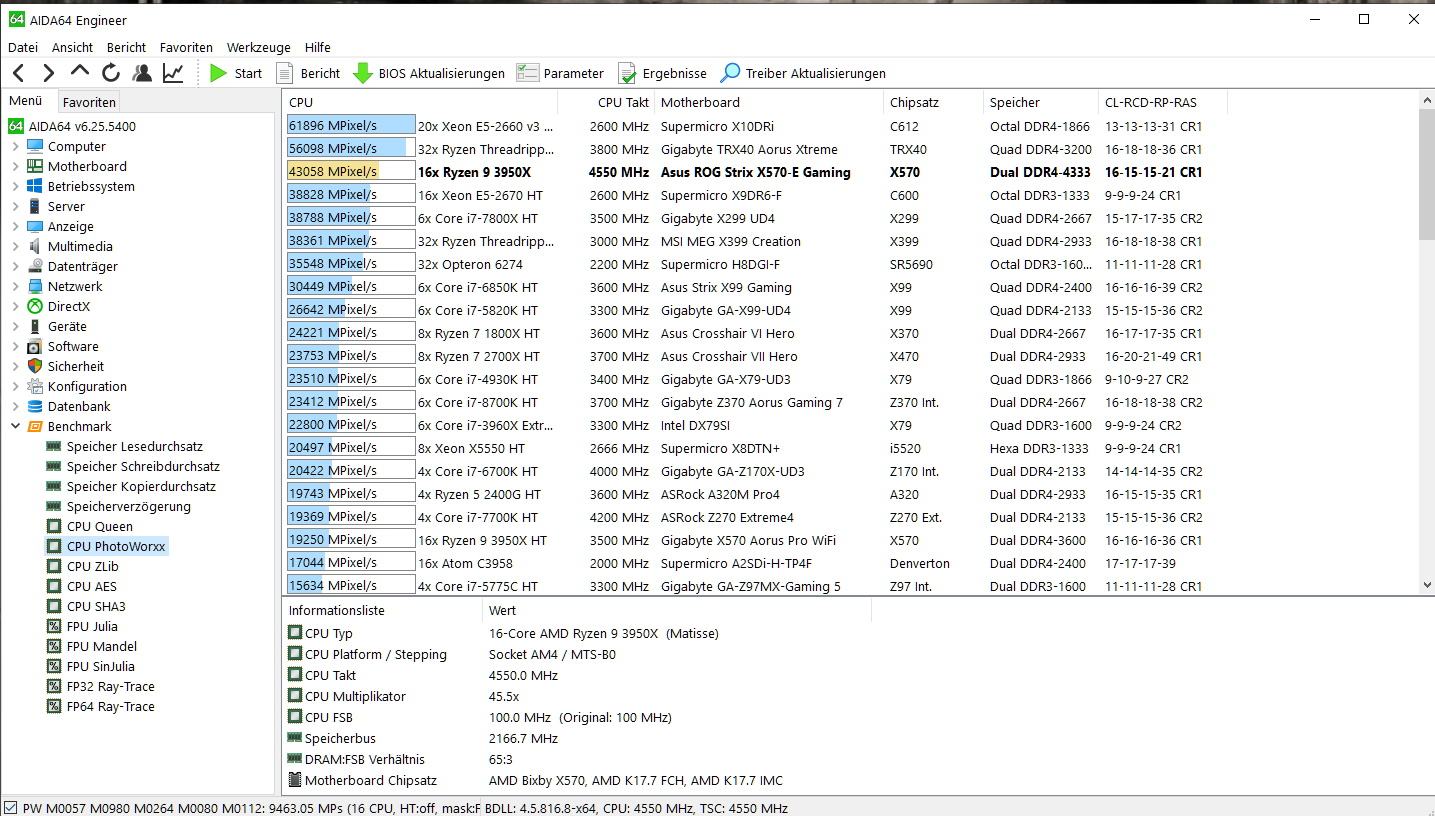The image size is (1435, 816).
Task: Expand the Server tree node
Action: pos(15,206)
